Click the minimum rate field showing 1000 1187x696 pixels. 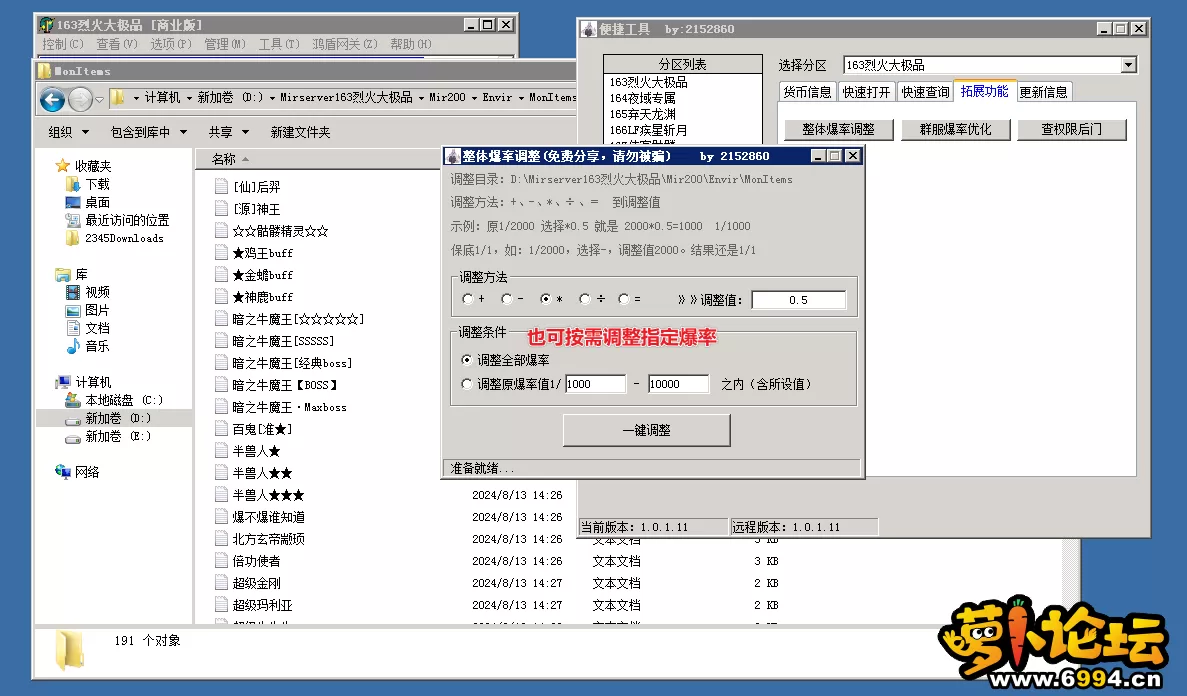(595, 384)
